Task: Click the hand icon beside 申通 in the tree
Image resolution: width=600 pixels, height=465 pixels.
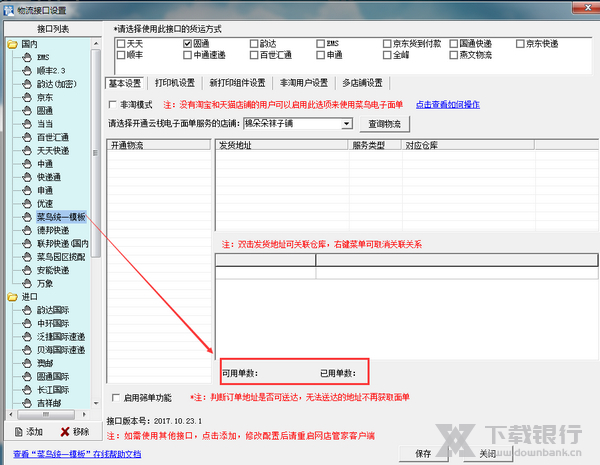Action: [26, 190]
